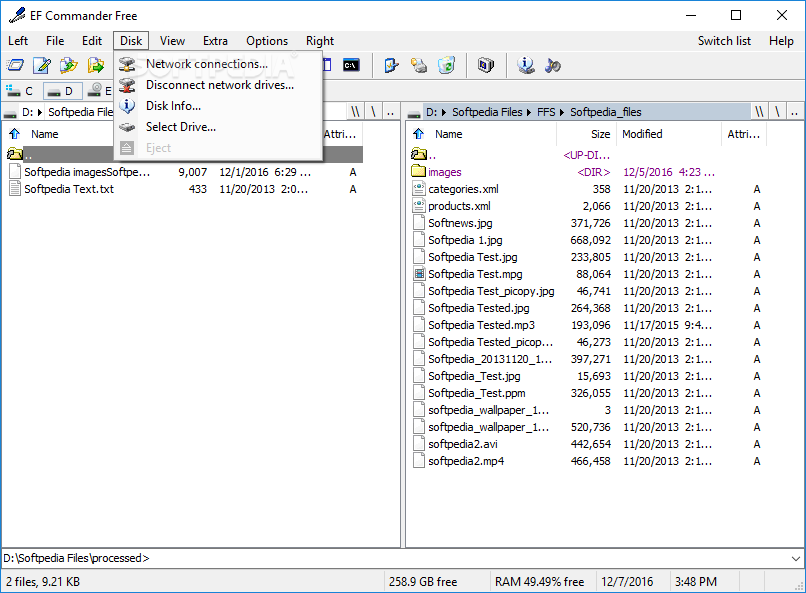Click the Disk Info menu icon
806x593 pixels.
tap(127, 106)
